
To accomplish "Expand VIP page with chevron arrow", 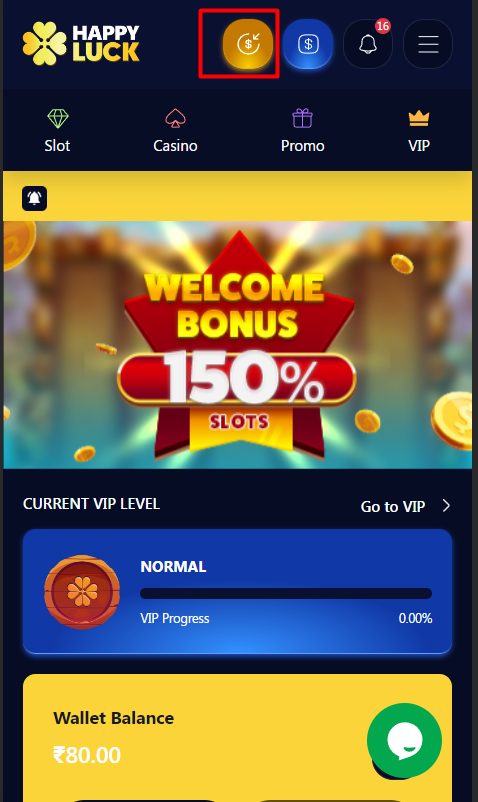I will (446, 506).
